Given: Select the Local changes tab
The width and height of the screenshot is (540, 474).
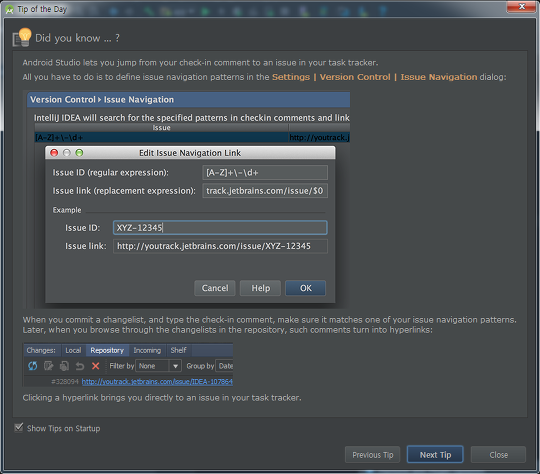Looking at the screenshot, I should (73, 350).
